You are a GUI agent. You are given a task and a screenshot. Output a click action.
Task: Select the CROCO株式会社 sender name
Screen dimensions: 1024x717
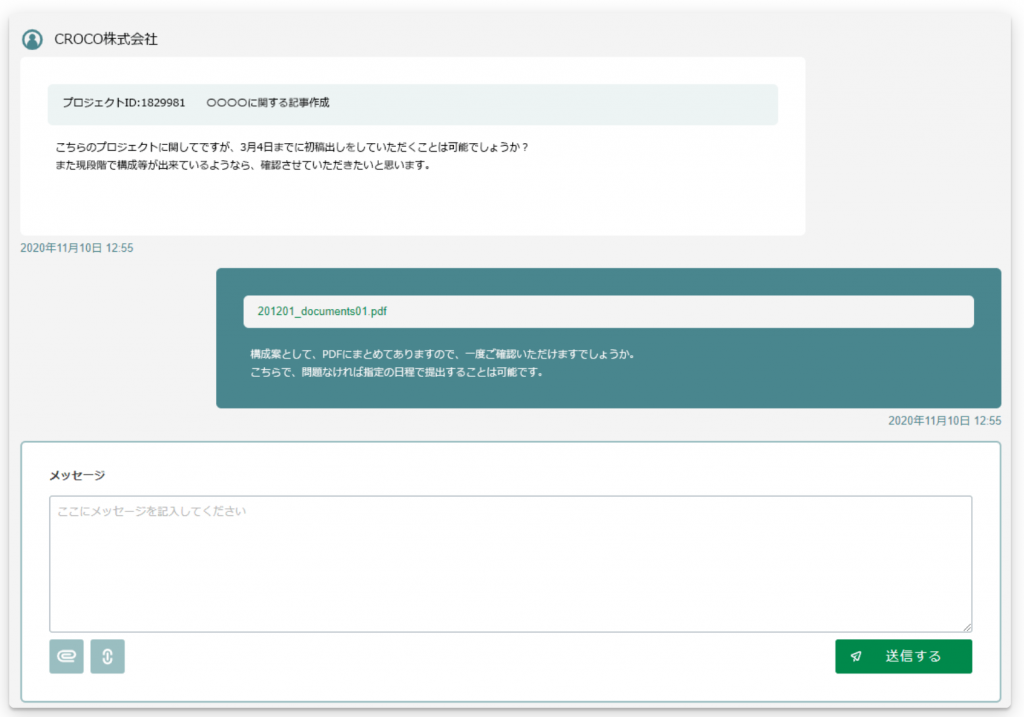[x=106, y=39]
